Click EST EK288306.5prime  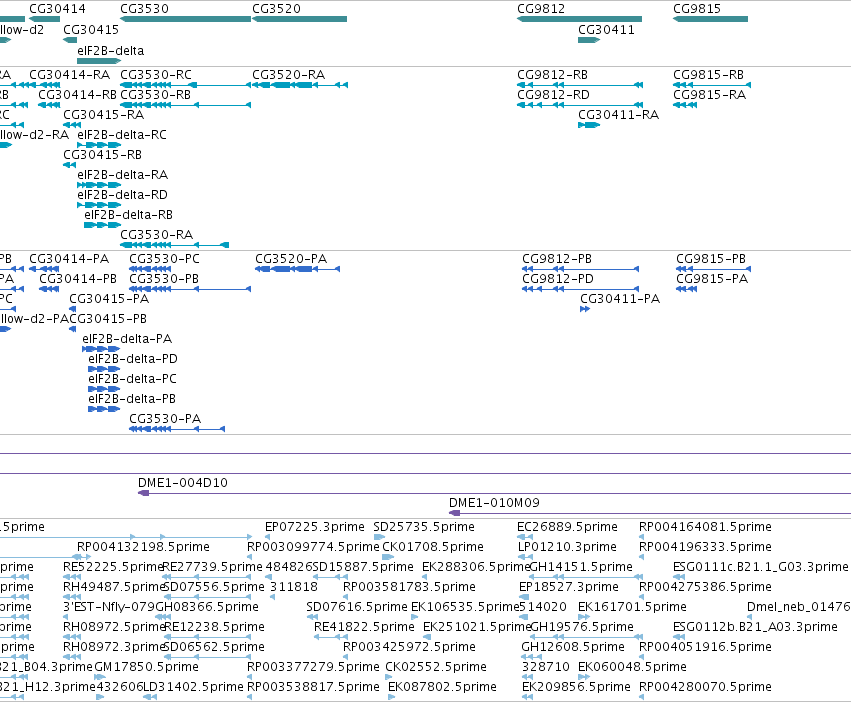[x=476, y=567]
